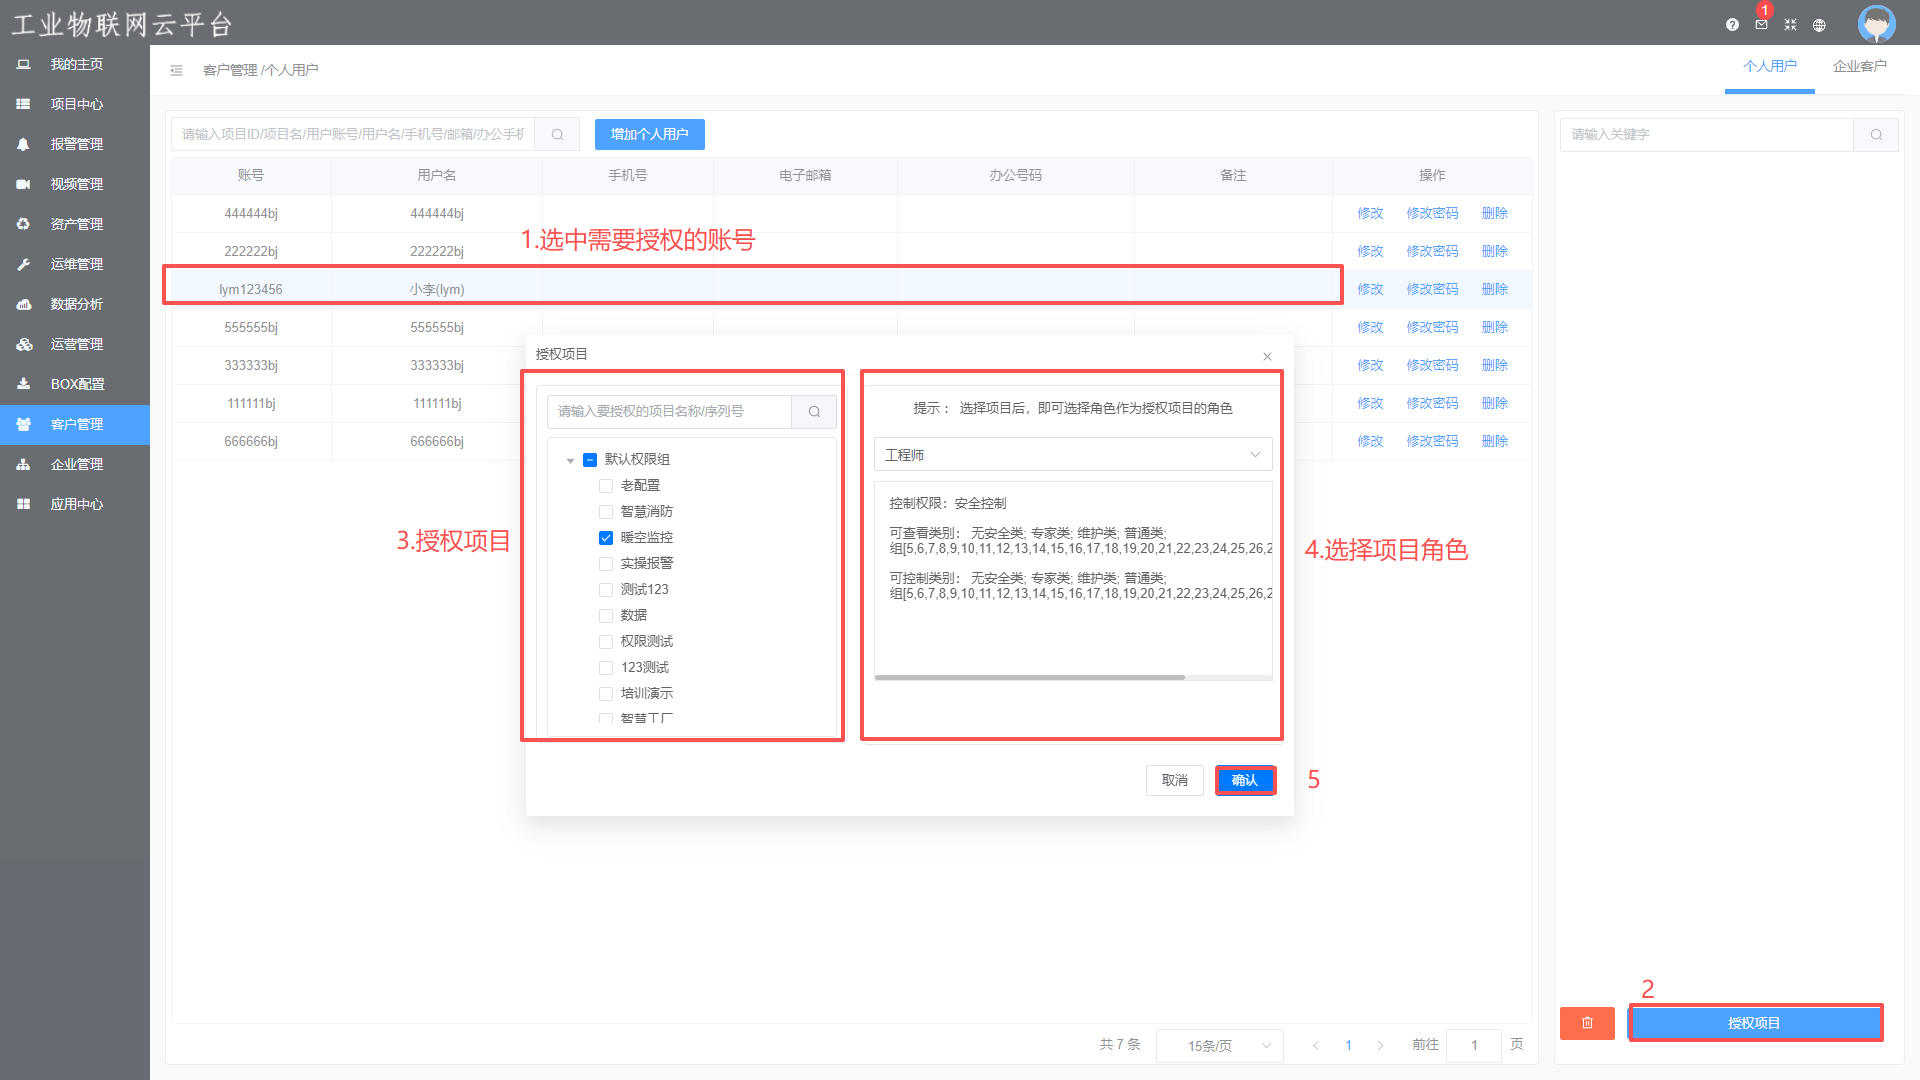Open the 15条/页 page size dropdown

point(1219,1046)
